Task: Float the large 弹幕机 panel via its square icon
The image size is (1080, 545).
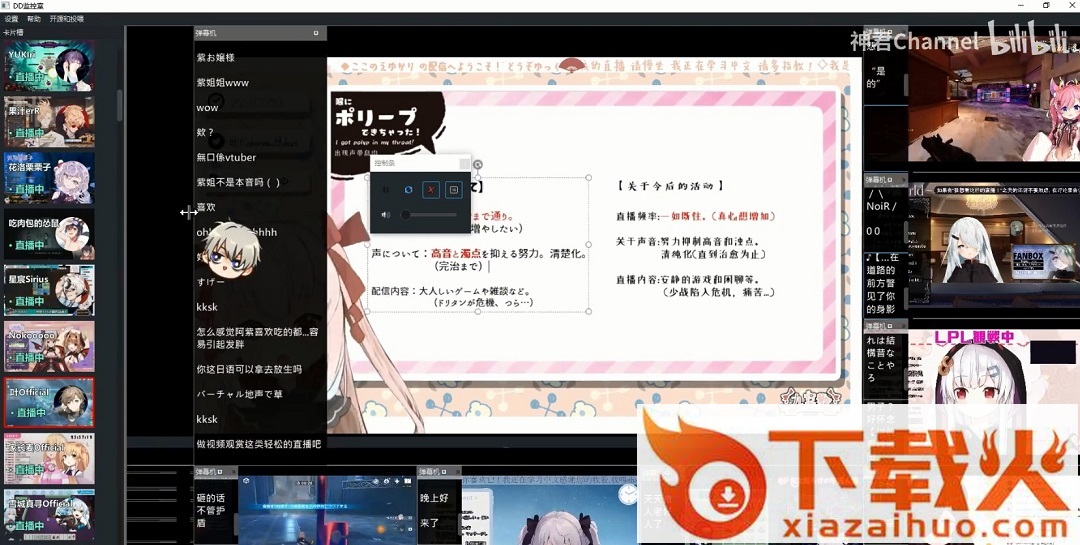Action: [x=316, y=32]
